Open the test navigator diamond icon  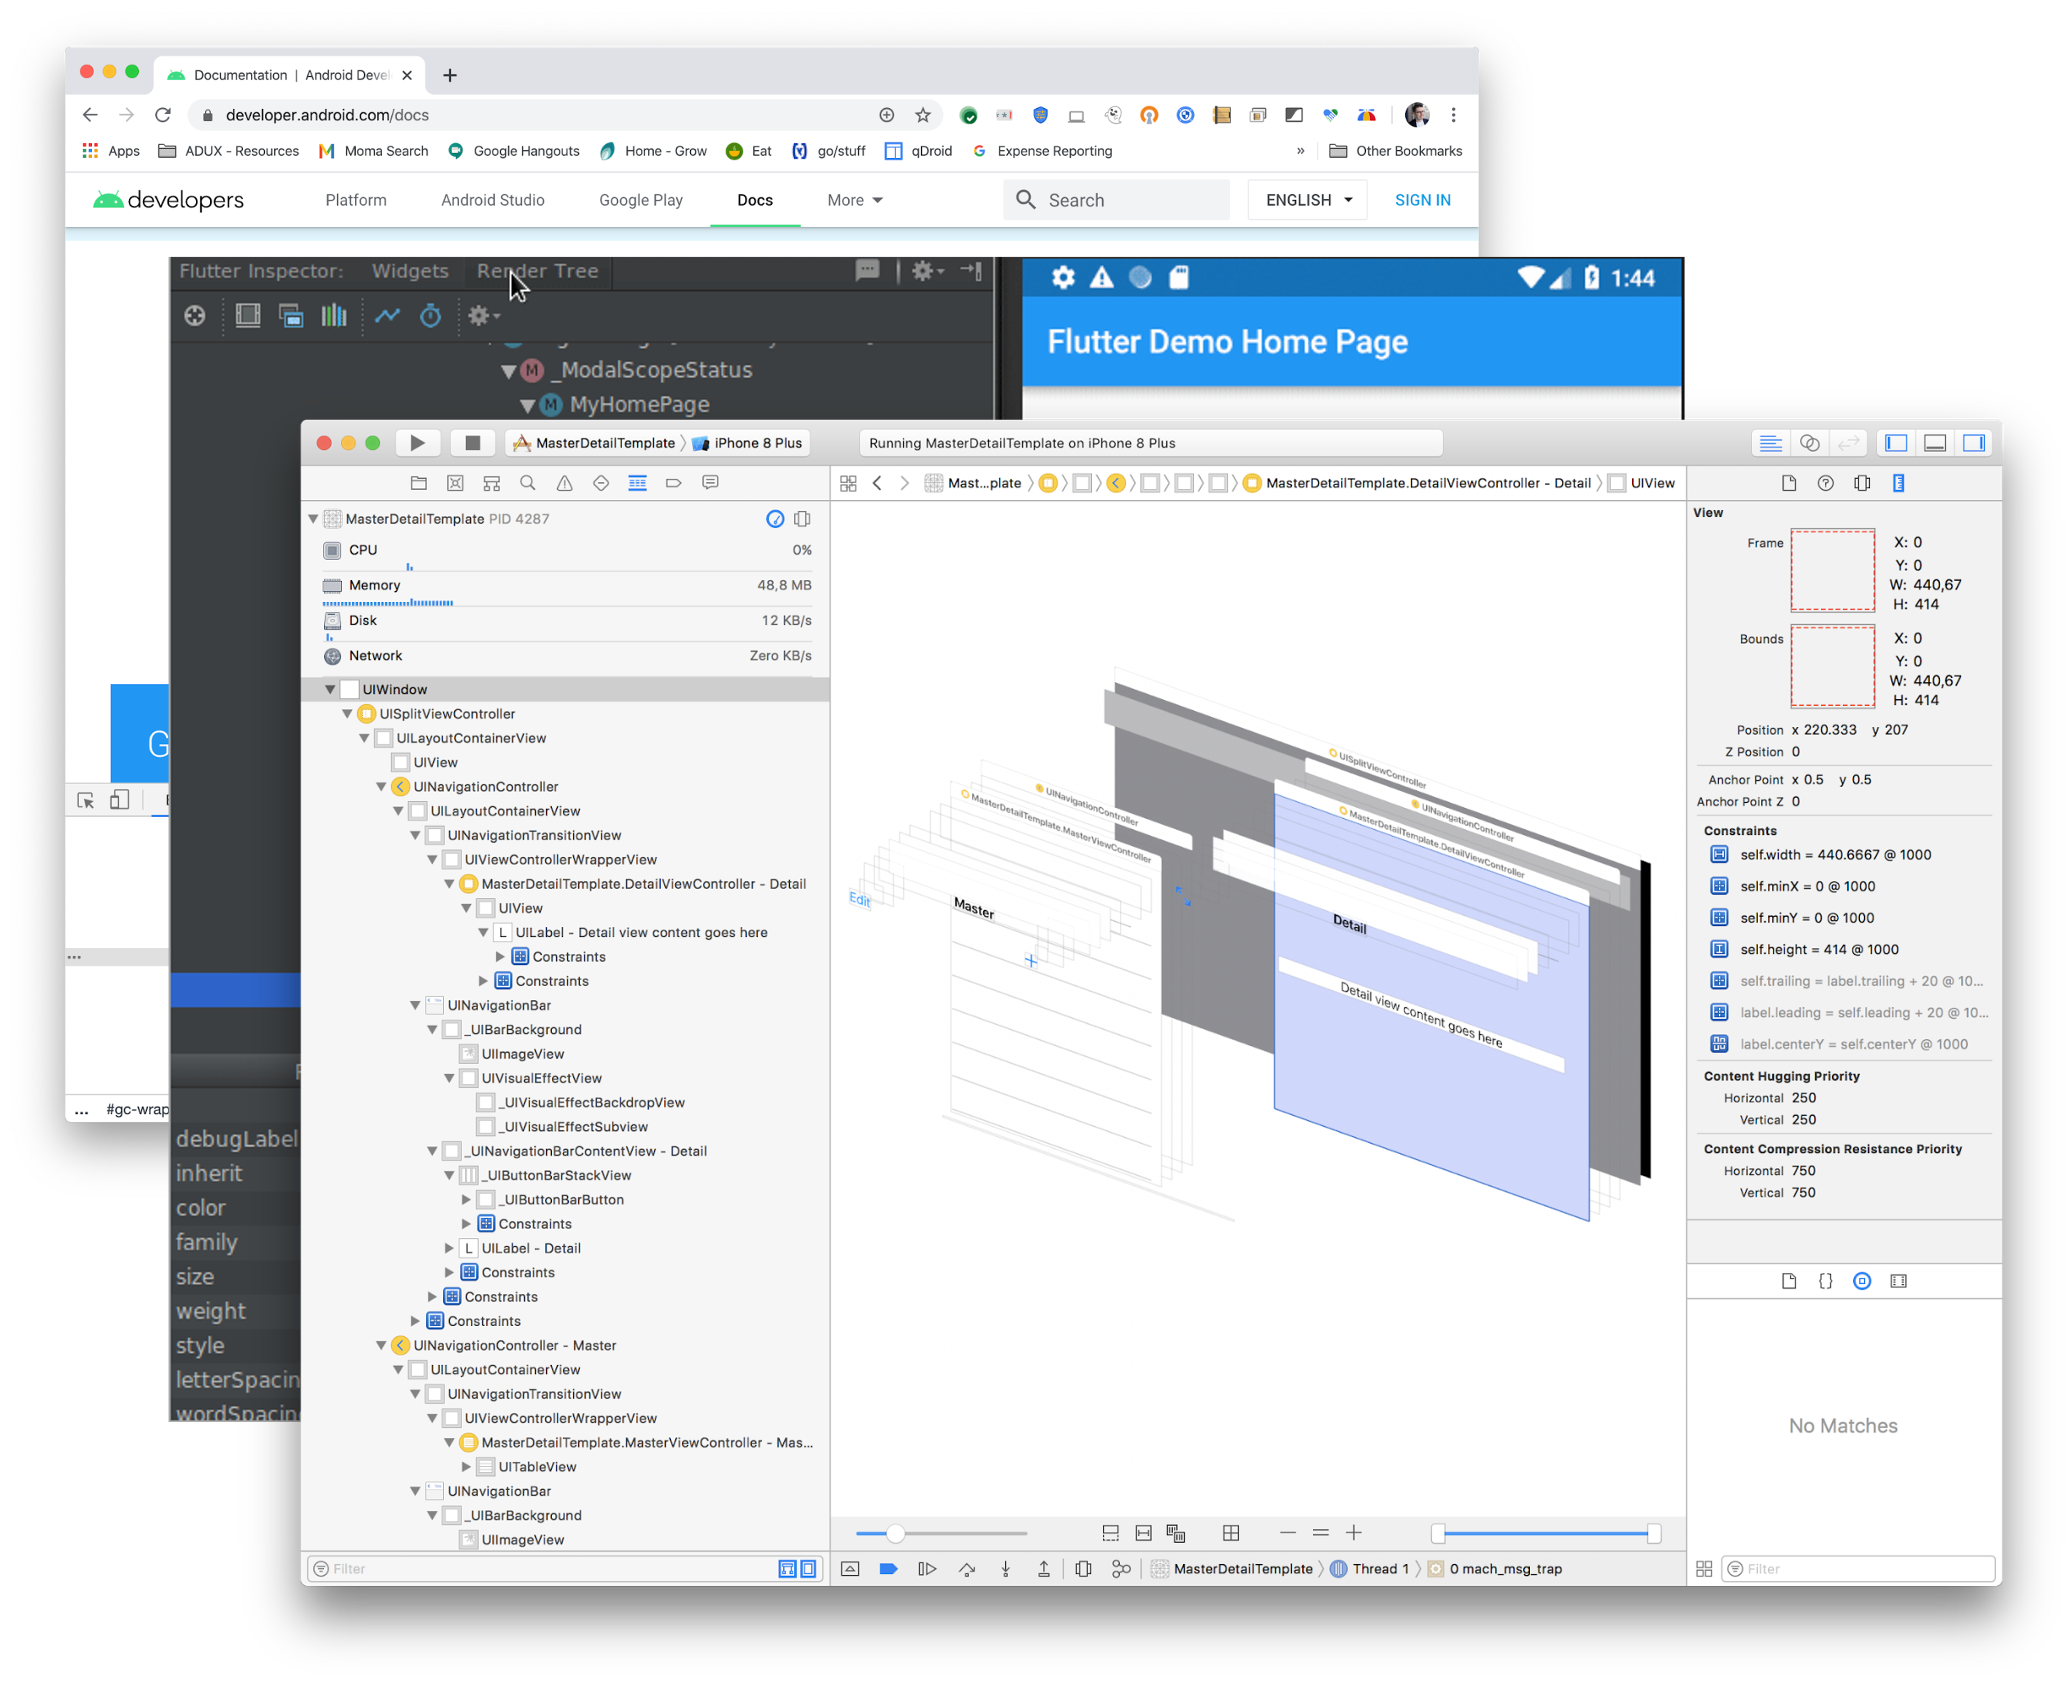601,483
